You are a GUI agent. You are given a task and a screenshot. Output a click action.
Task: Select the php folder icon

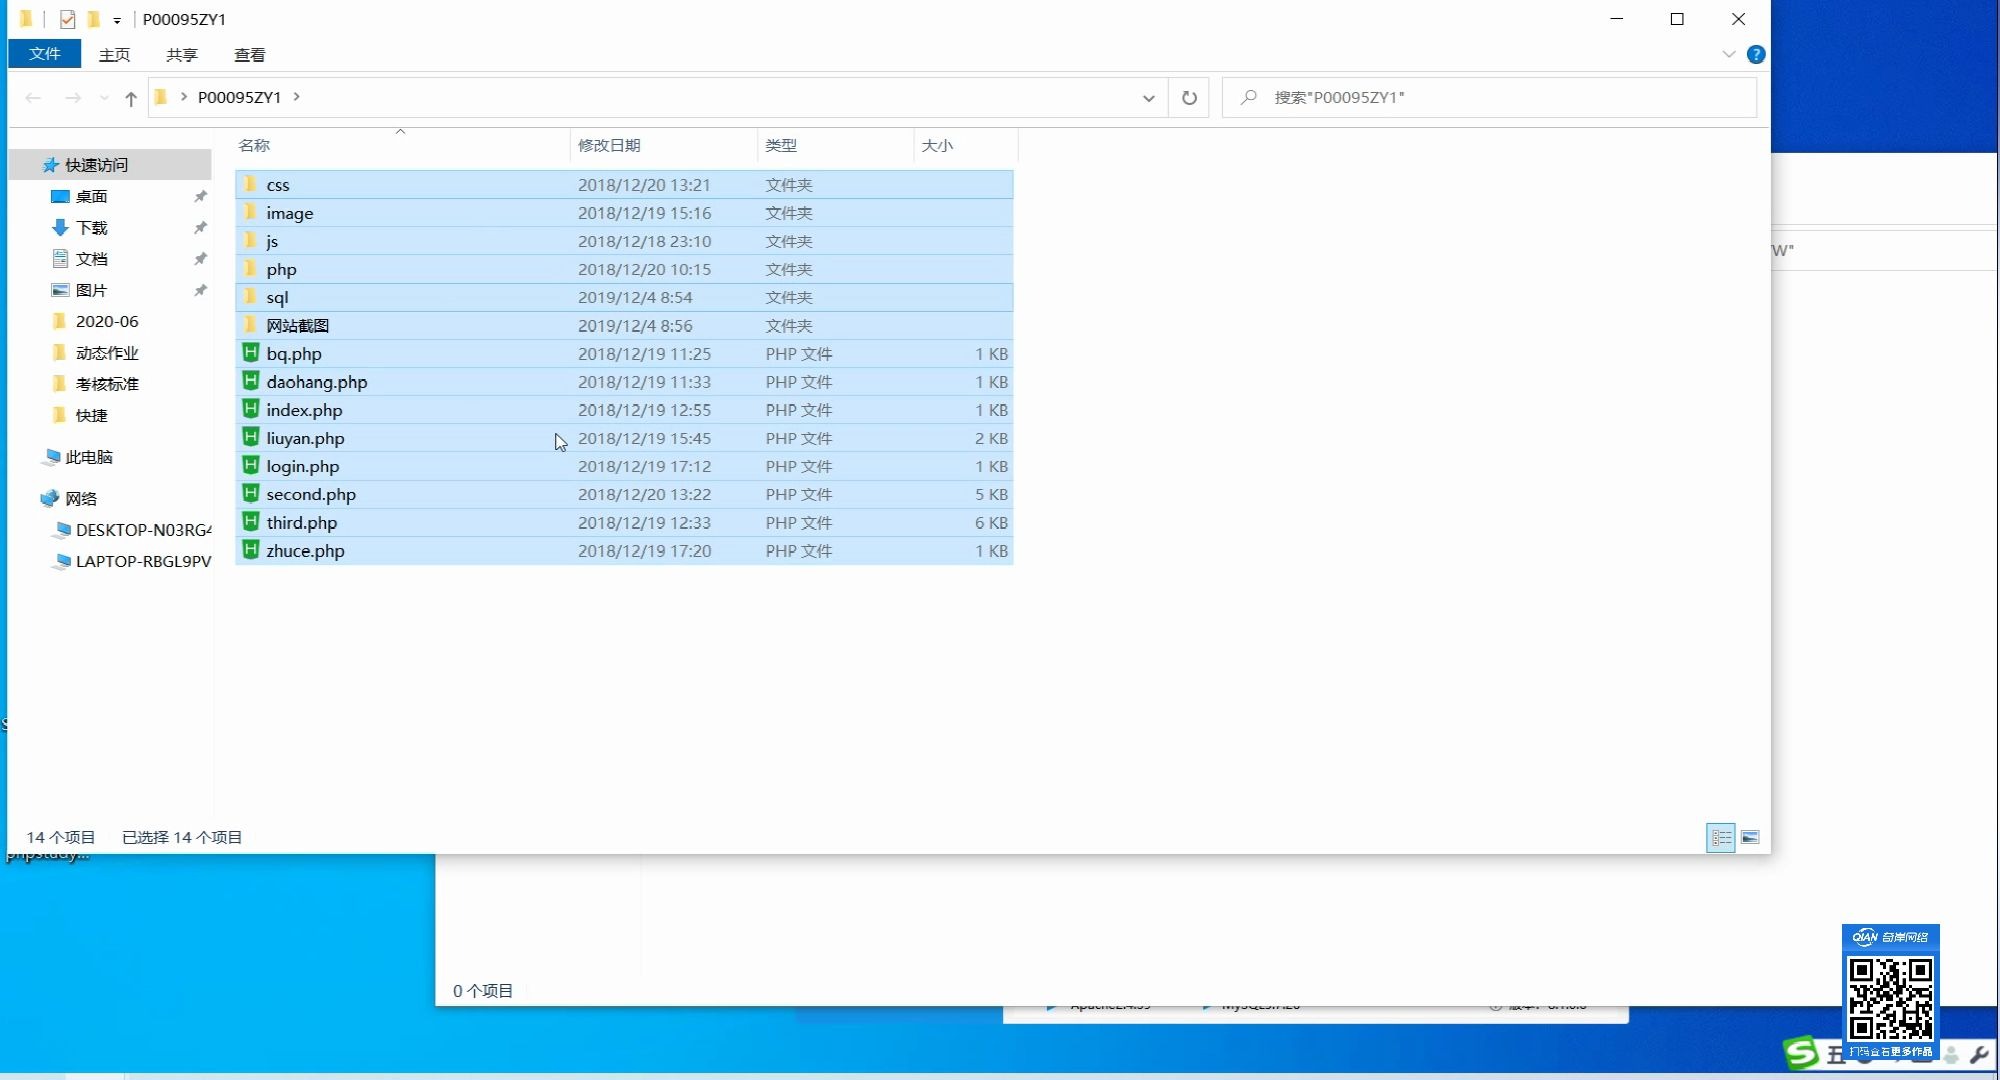point(251,268)
